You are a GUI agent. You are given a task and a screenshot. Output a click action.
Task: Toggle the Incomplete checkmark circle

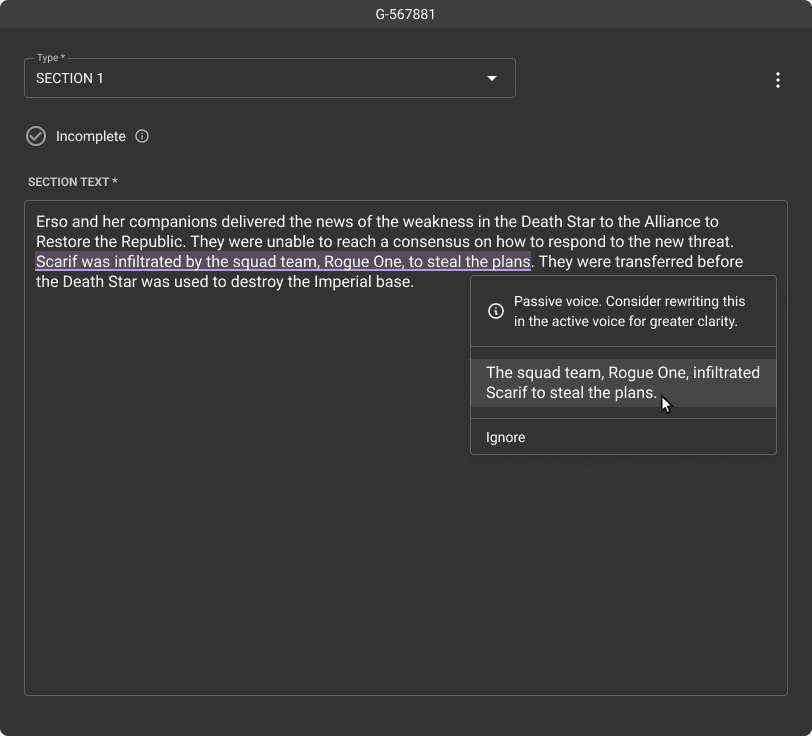point(36,136)
